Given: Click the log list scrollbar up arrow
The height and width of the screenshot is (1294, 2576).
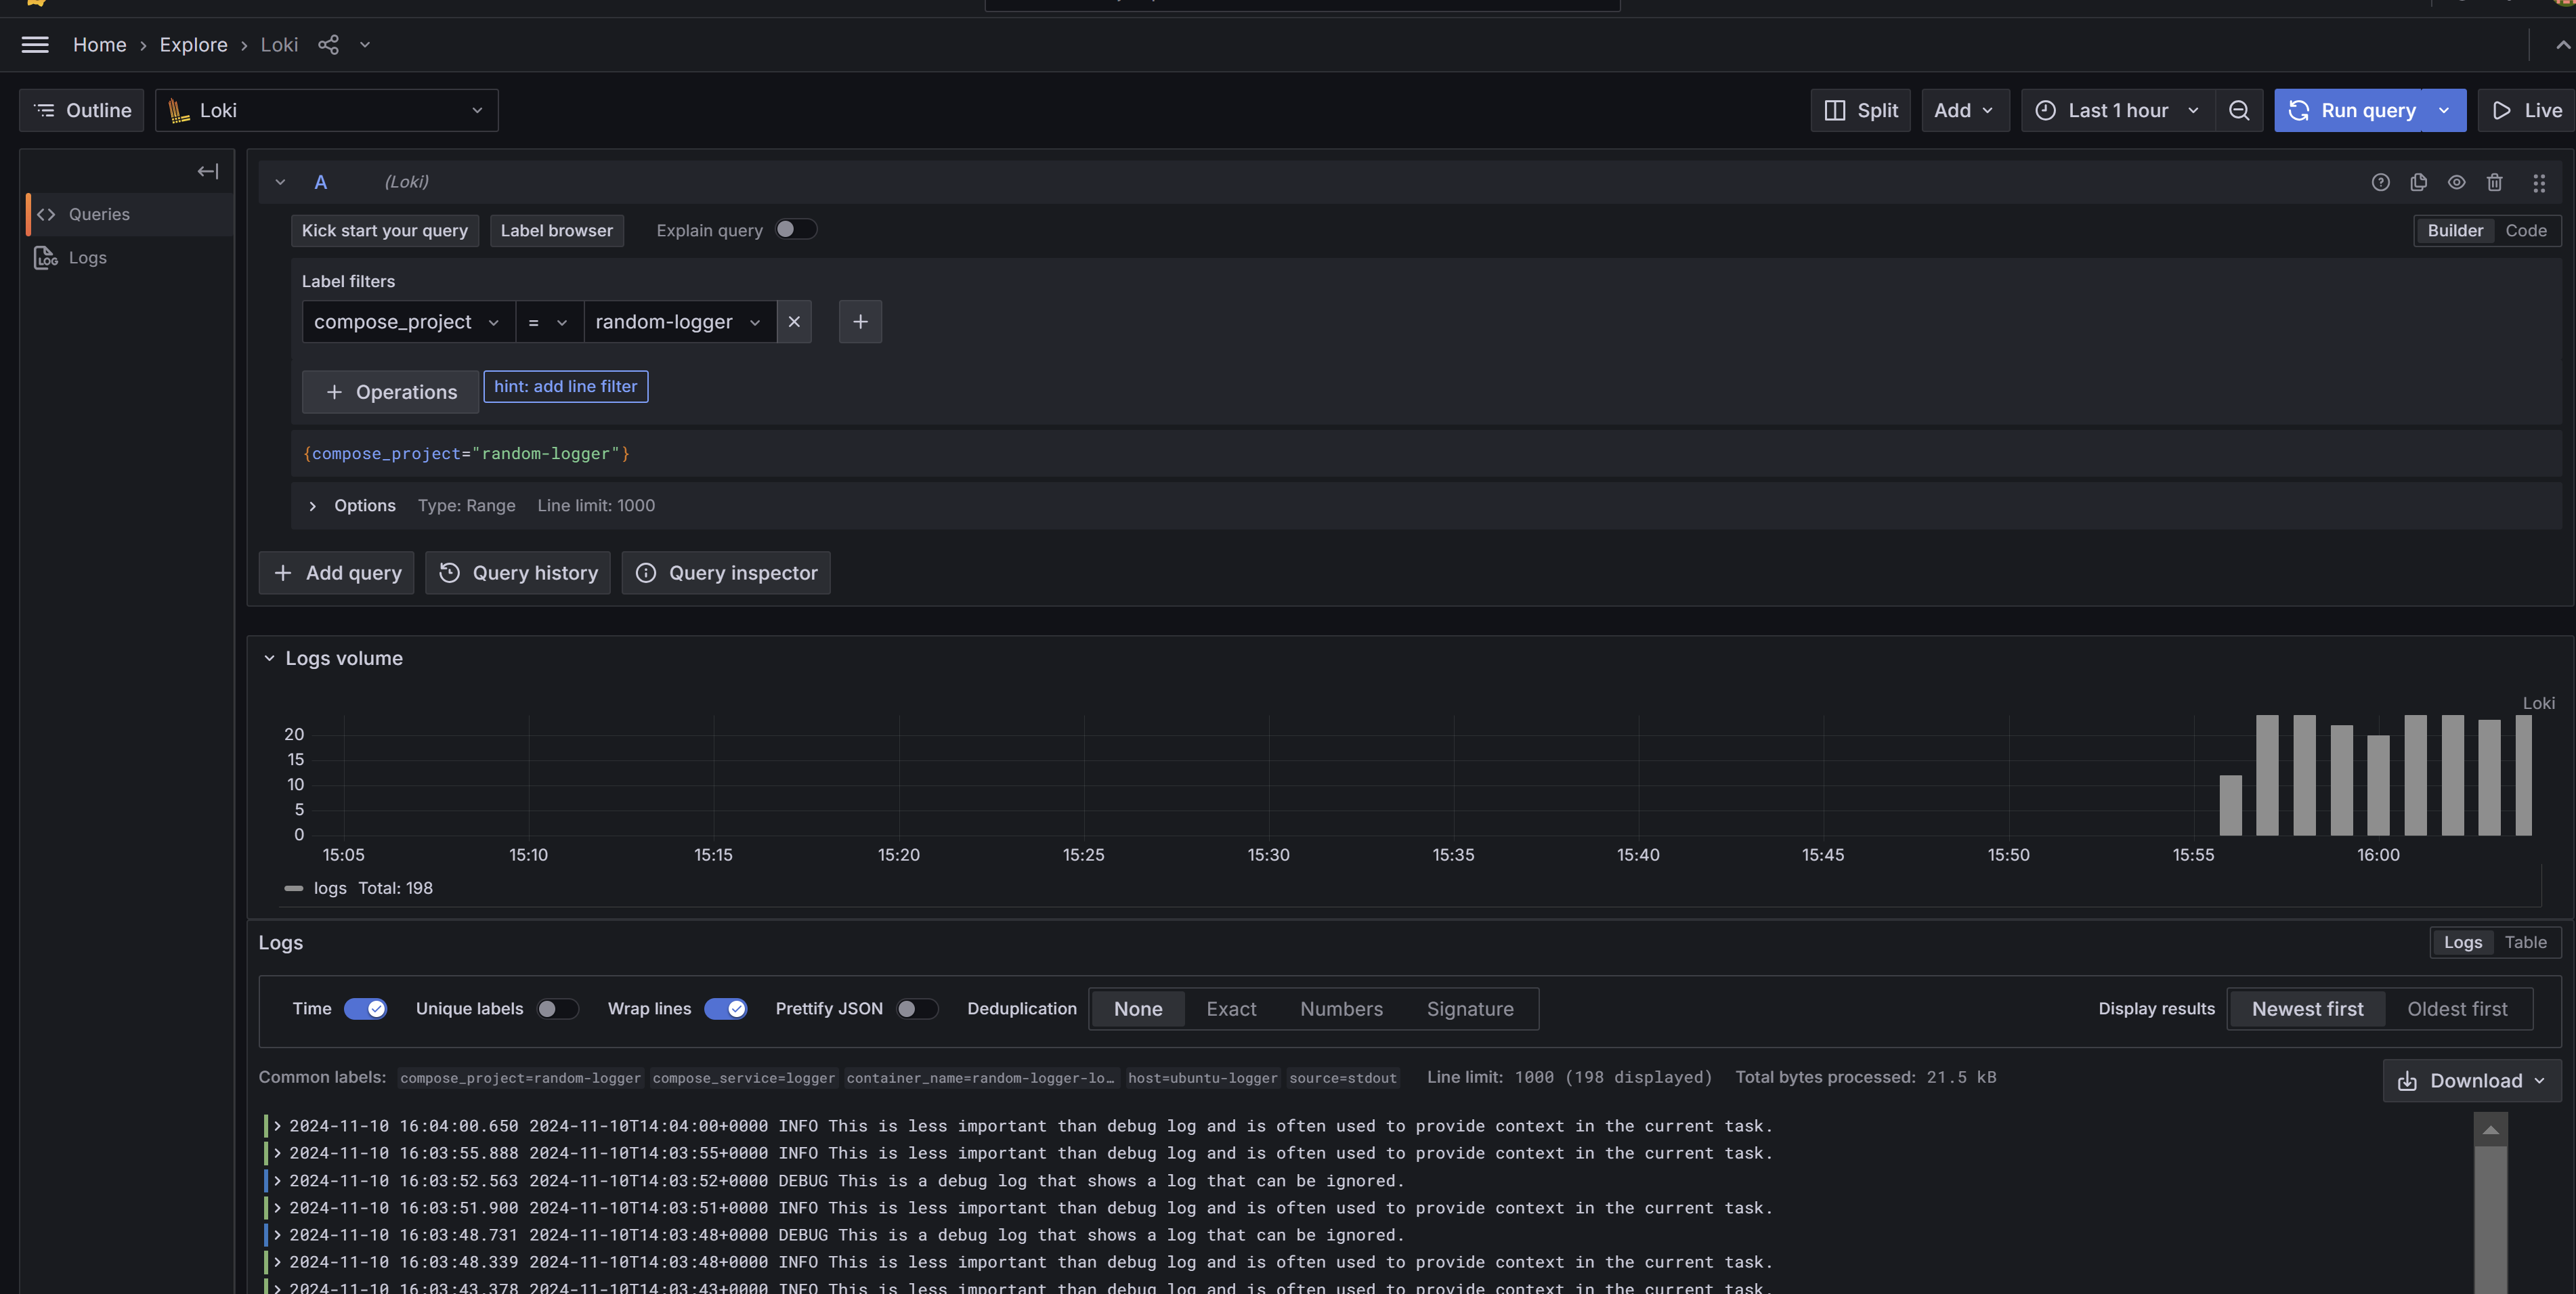Looking at the screenshot, I should [2490, 1130].
